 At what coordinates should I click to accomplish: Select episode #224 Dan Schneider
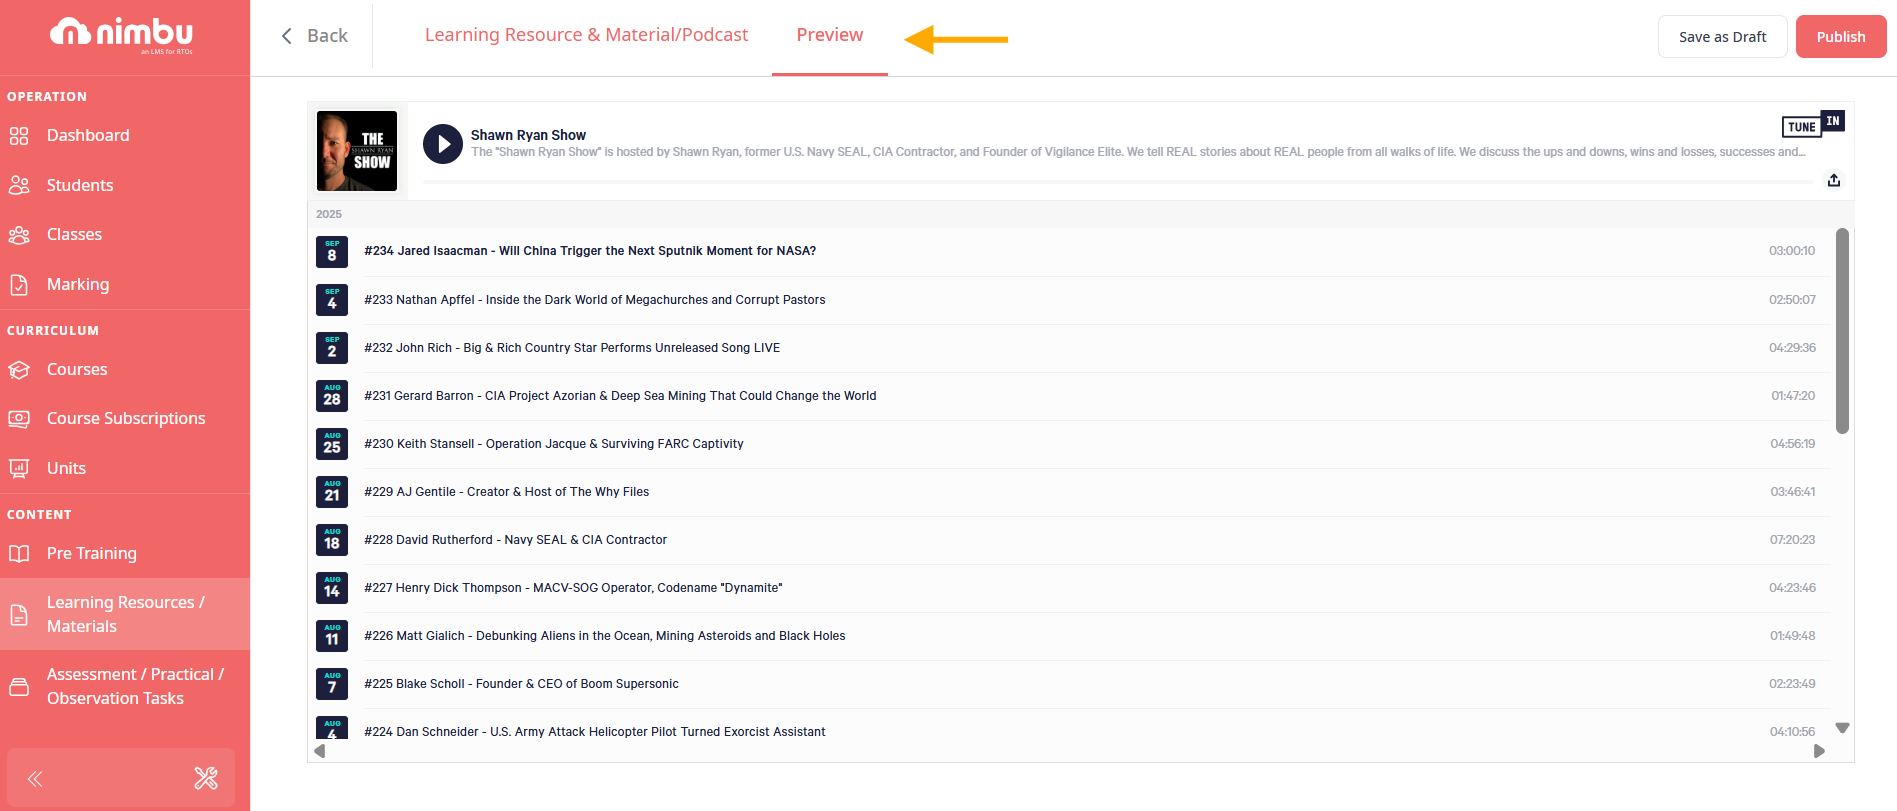click(595, 732)
